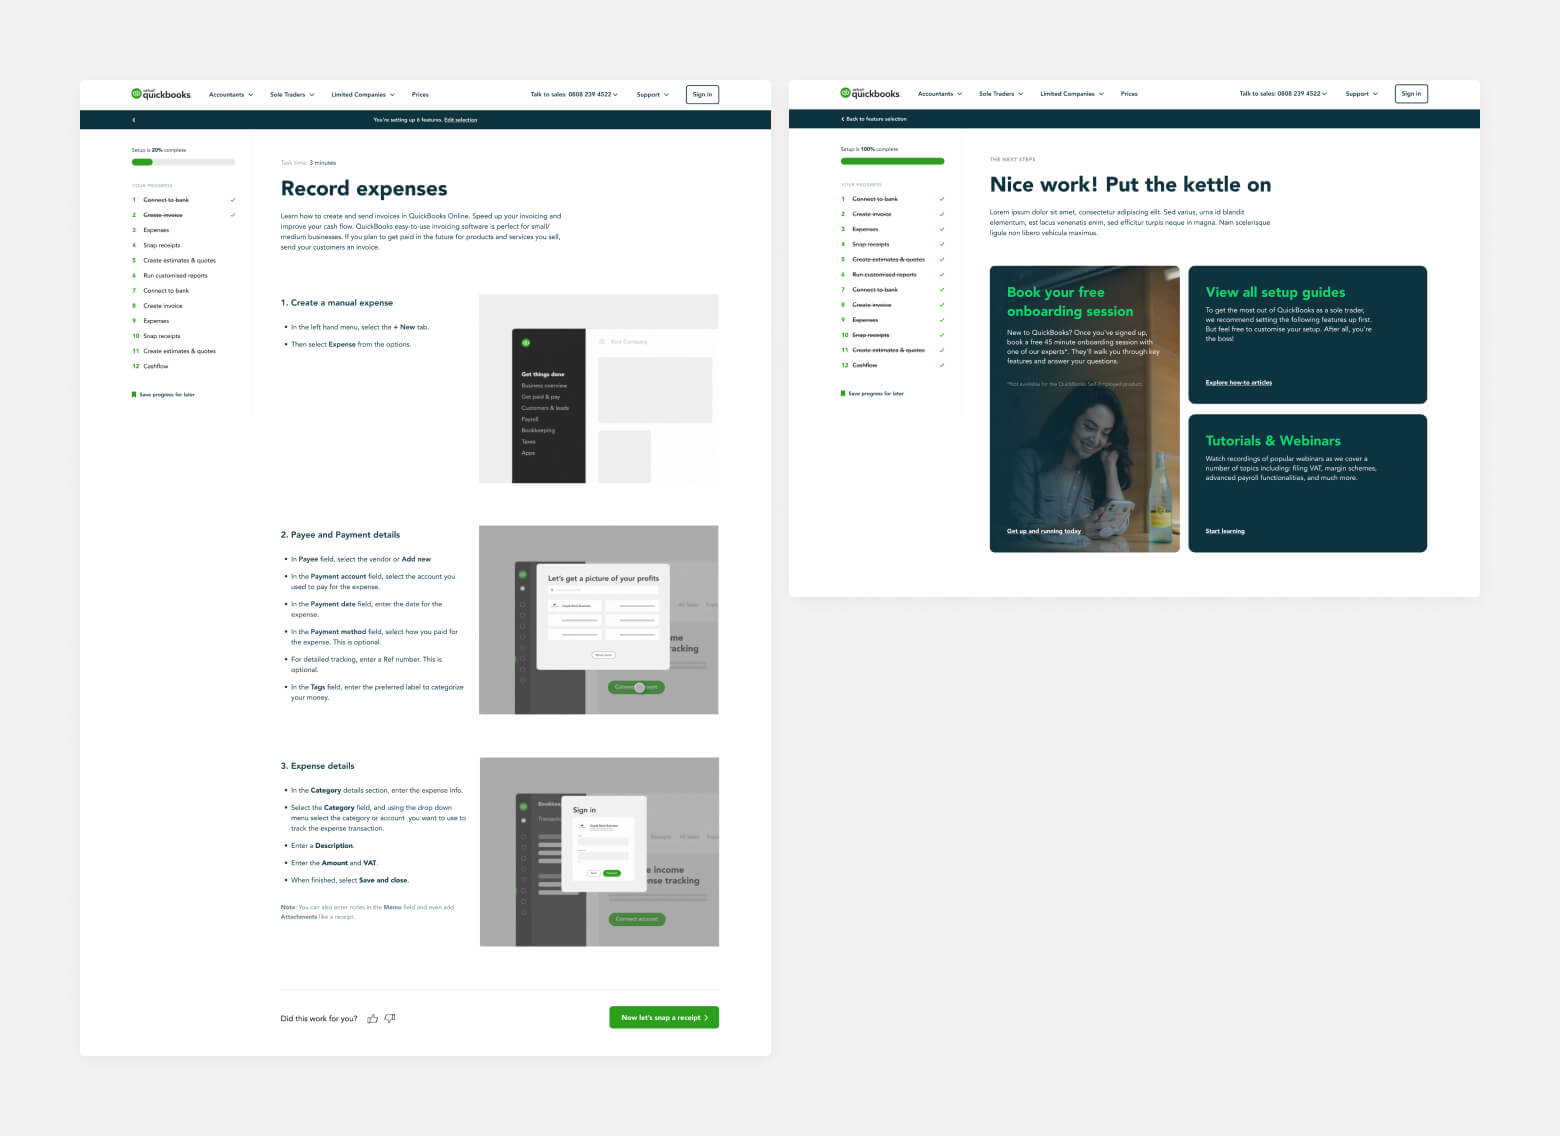Expand the Support dropdown
This screenshot has width=1560, height=1136.
click(651, 94)
